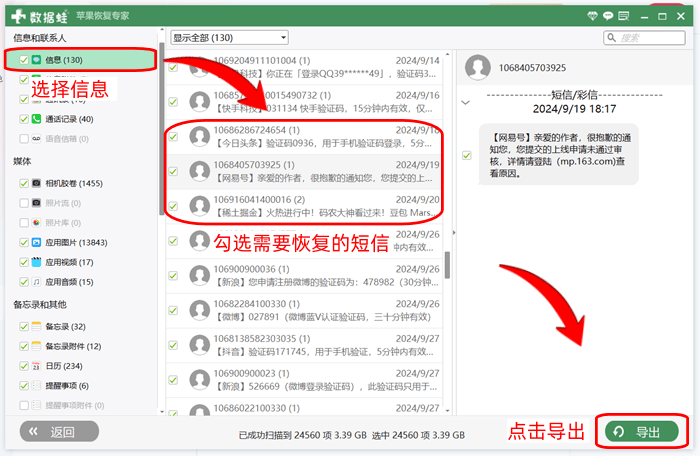Uncheck the 提醒事项 (6) checkbox
700x456 pixels.
point(24,386)
